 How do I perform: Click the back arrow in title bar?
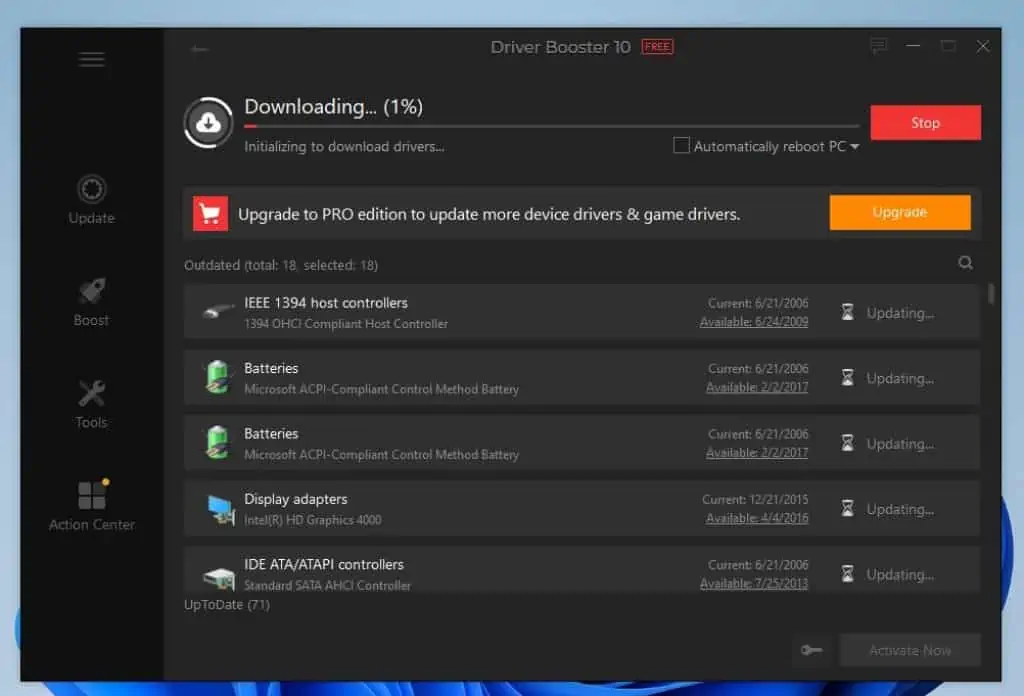click(x=200, y=48)
